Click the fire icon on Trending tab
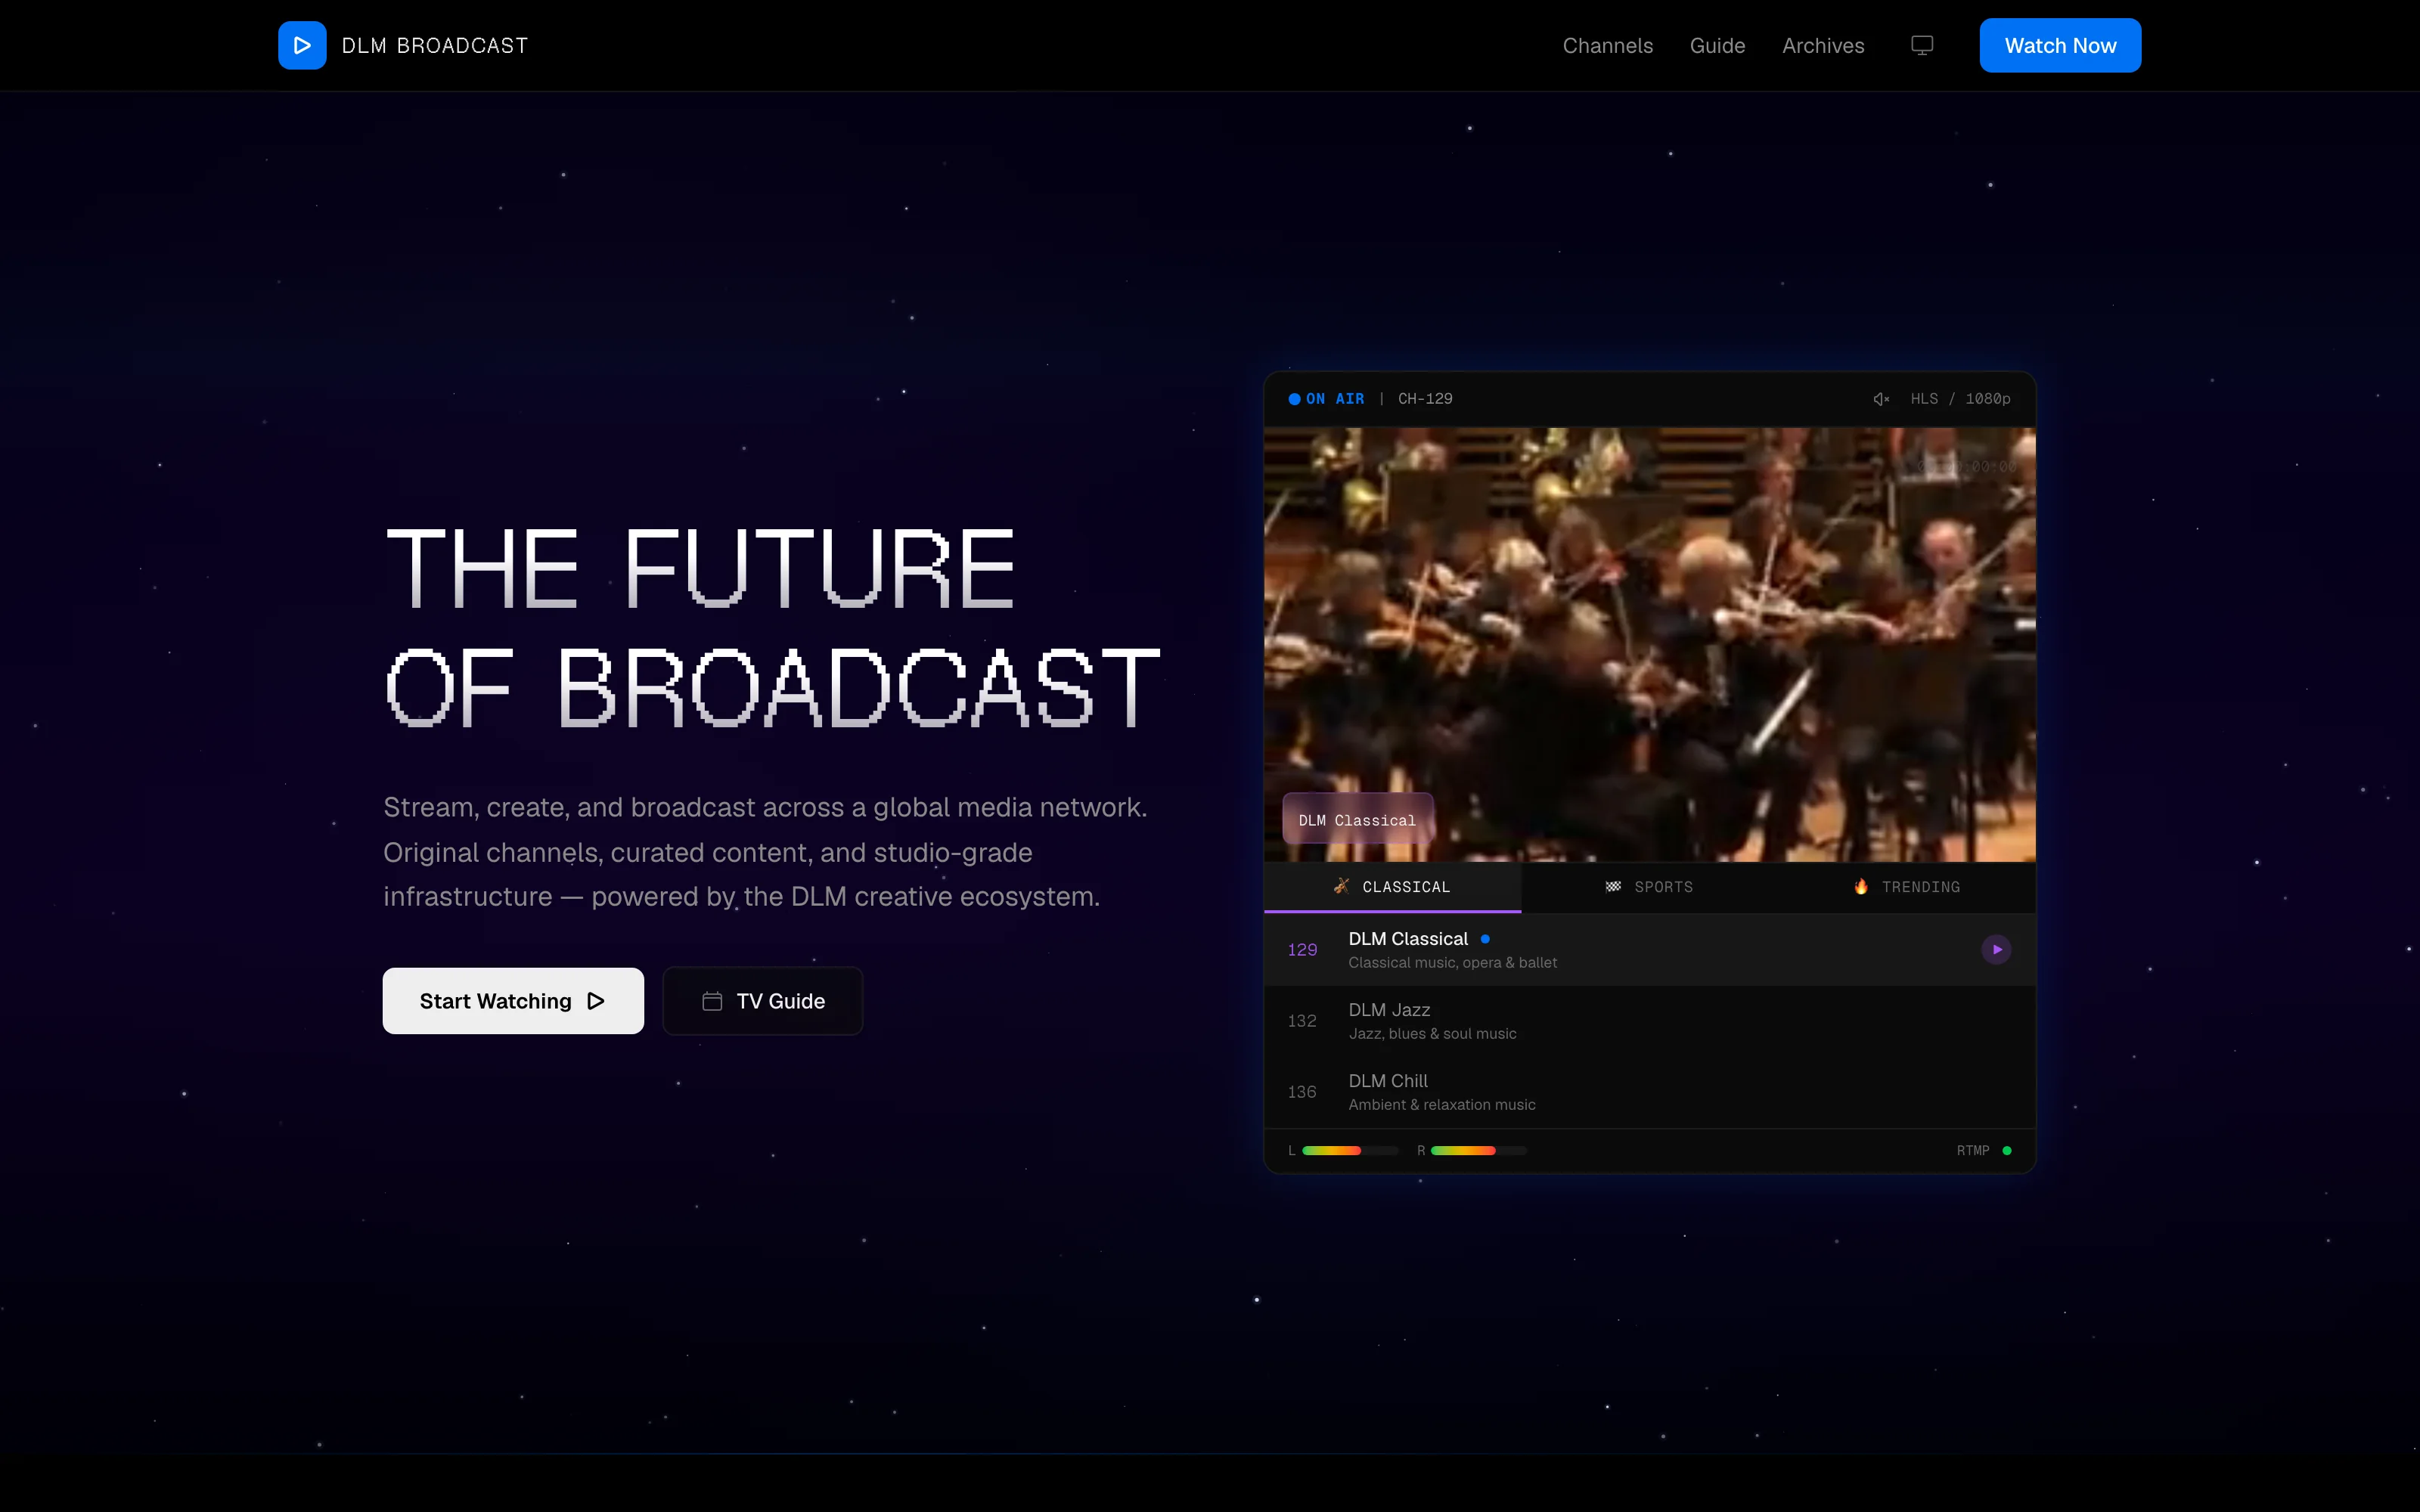 coord(1861,886)
